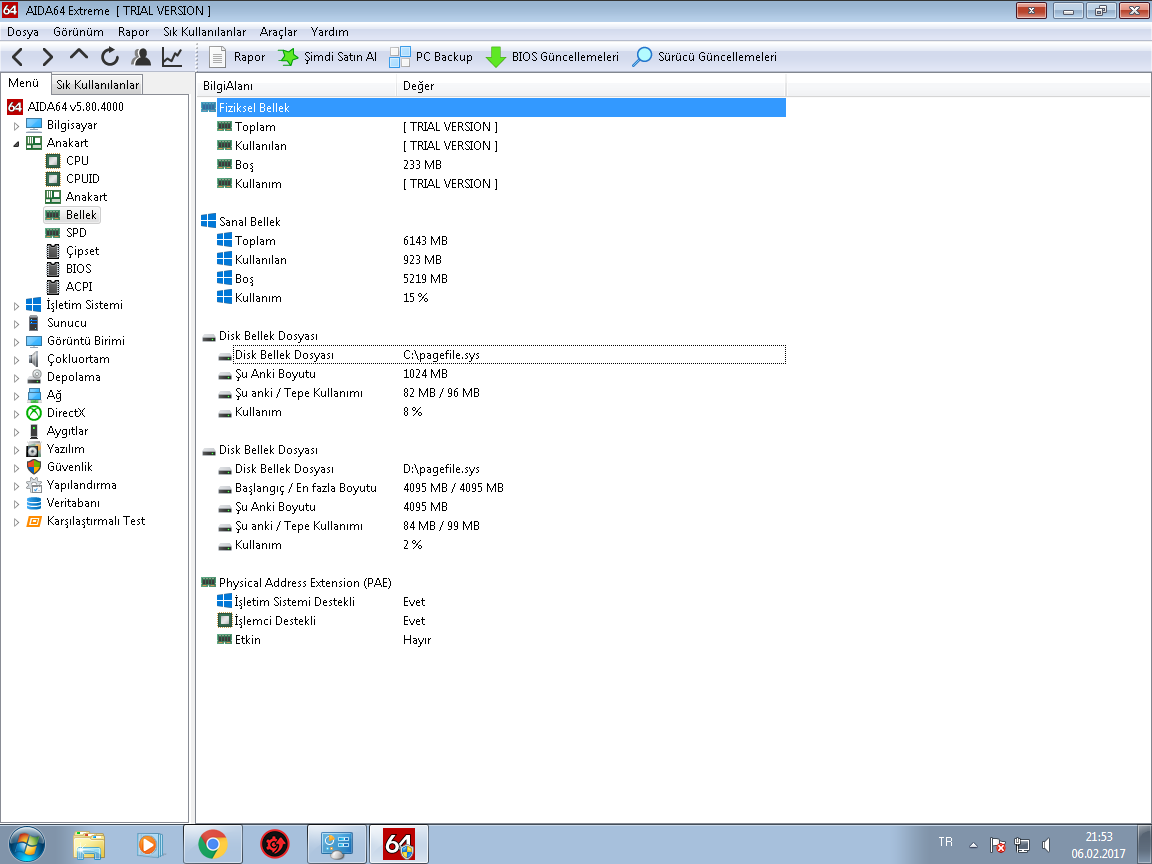Click the Yazılım tree icon

click(34, 449)
